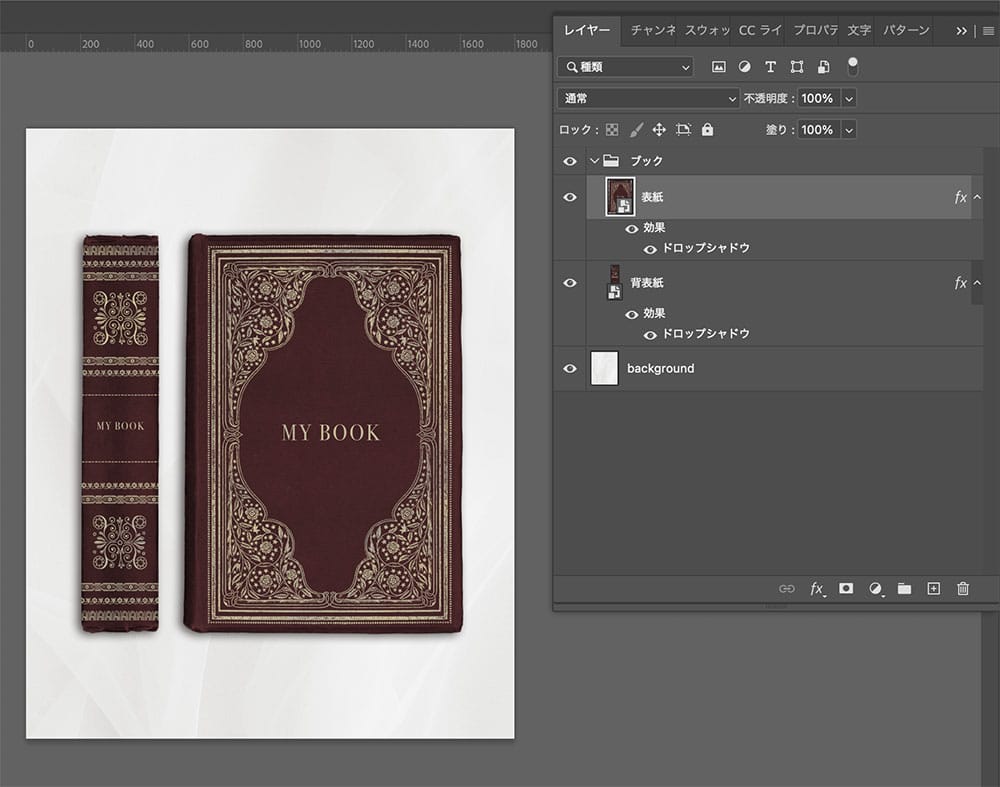Image resolution: width=1000 pixels, height=787 pixels.
Task: Hide the 表紙 layer
Action: [x=570, y=197]
